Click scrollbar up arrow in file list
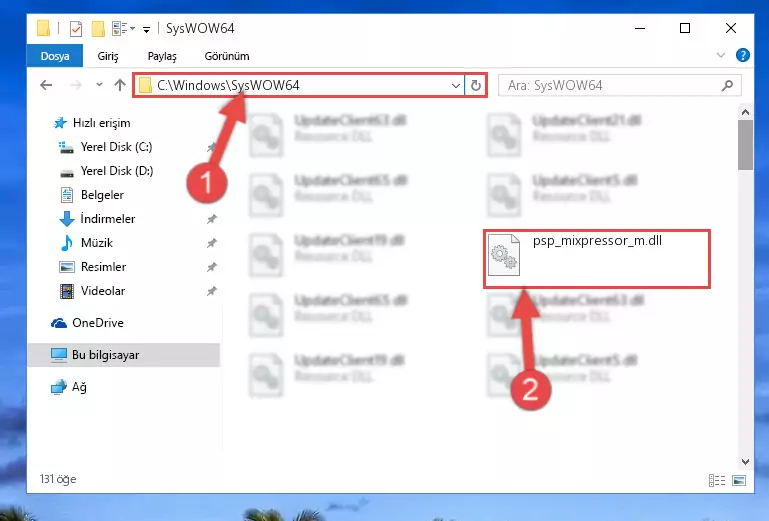Image resolution: width=769 pixels, height=521 pixels. [745, 112]
